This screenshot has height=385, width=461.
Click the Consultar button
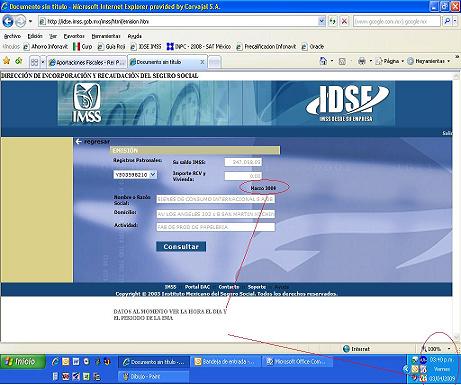click(181, 247)
